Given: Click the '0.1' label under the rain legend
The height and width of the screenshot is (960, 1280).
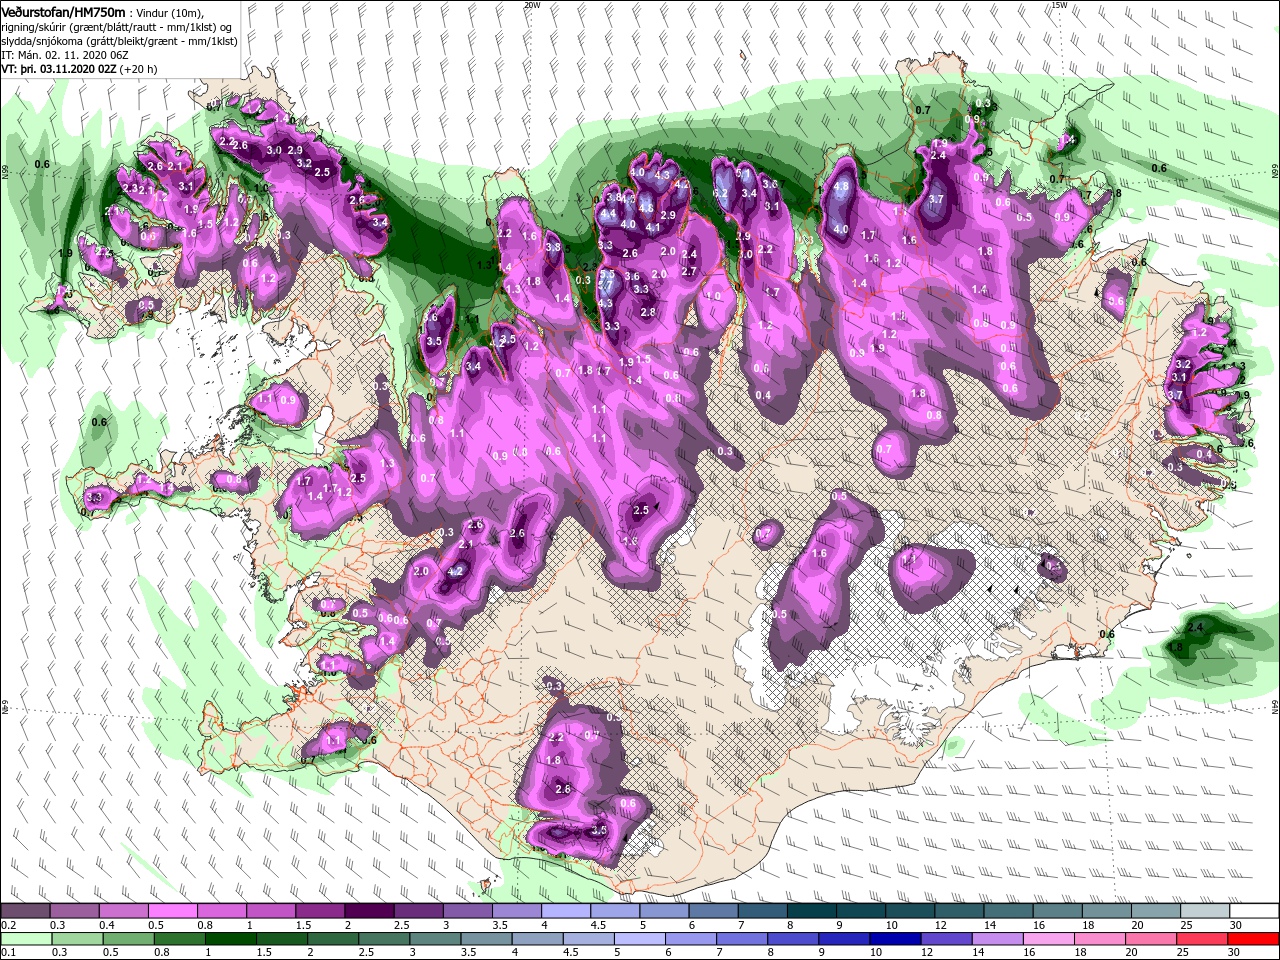Looking at the screenshot, I should [7, 953].
